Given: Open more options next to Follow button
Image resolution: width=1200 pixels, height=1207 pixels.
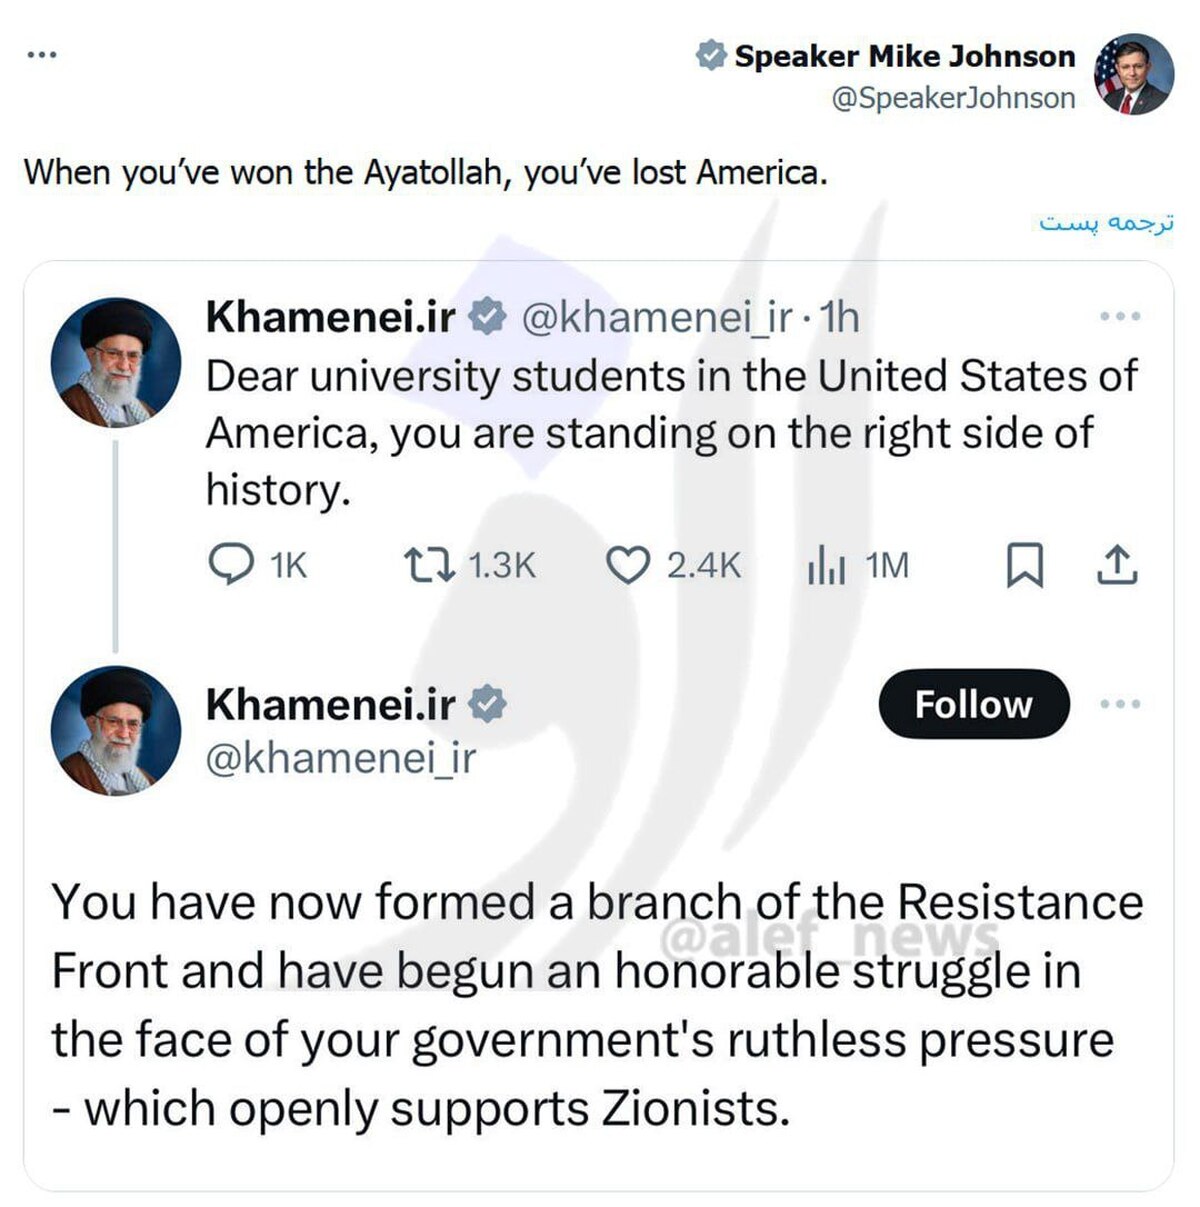Looking at the screenshot, I should point(1120,704).
